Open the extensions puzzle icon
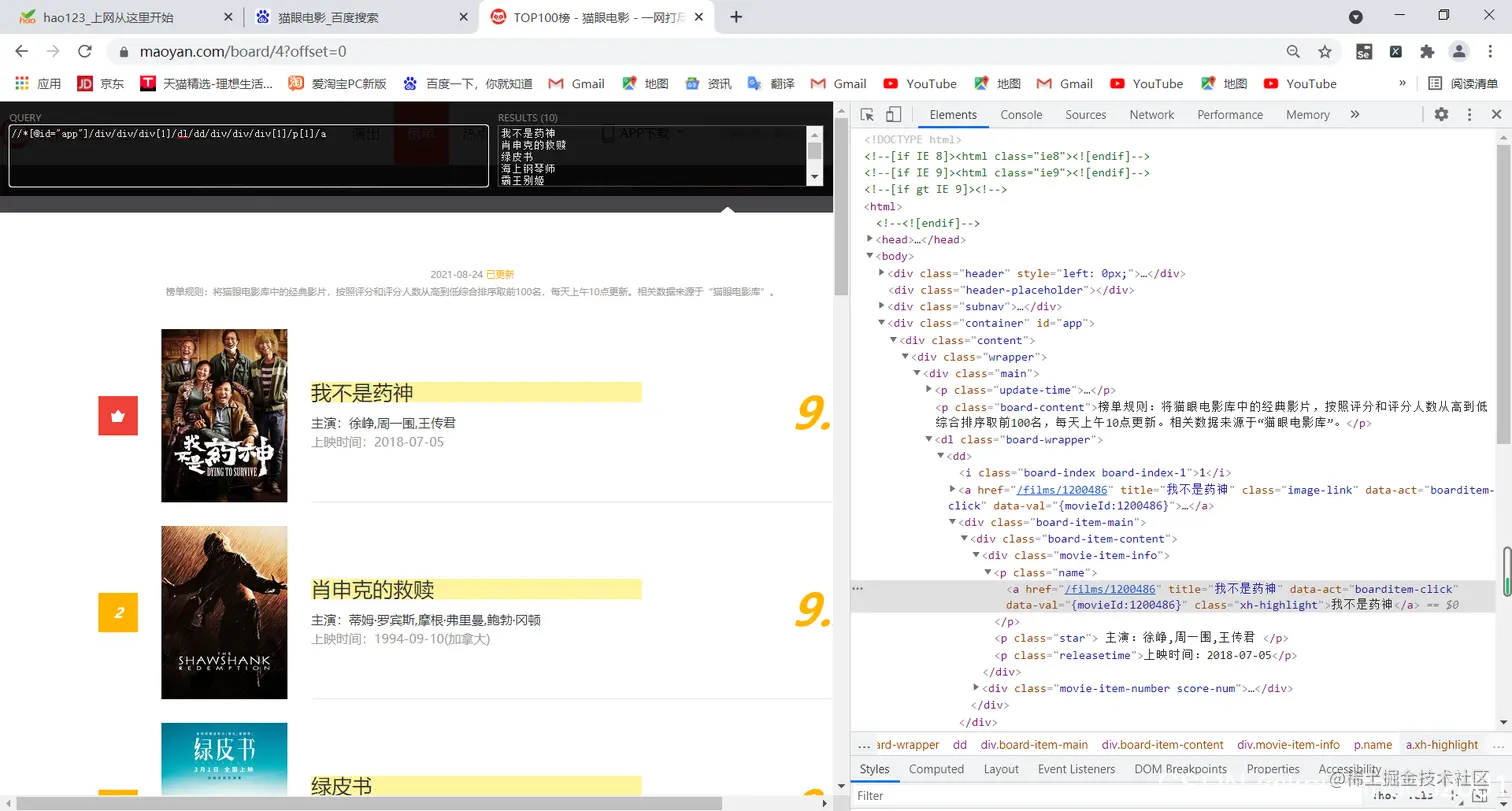 1427,51
